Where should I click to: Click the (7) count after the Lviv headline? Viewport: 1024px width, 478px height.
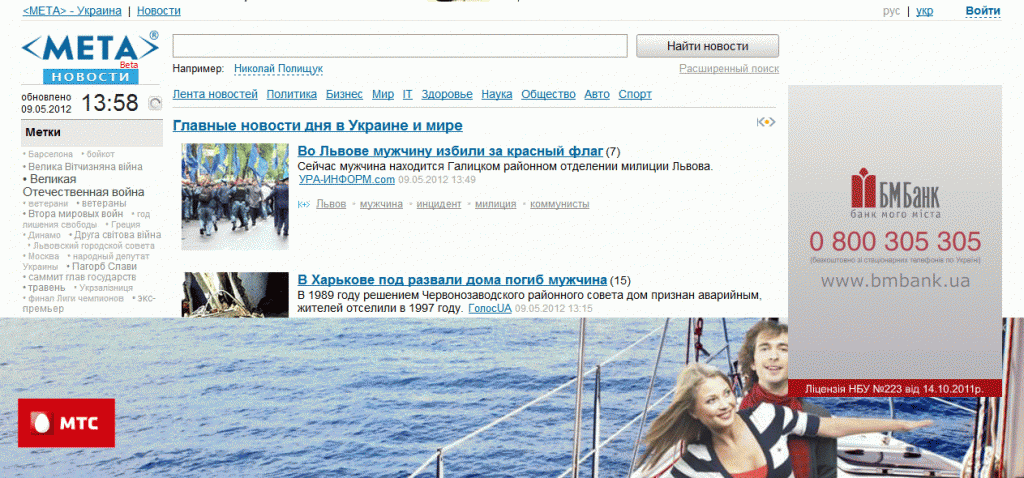613,152
